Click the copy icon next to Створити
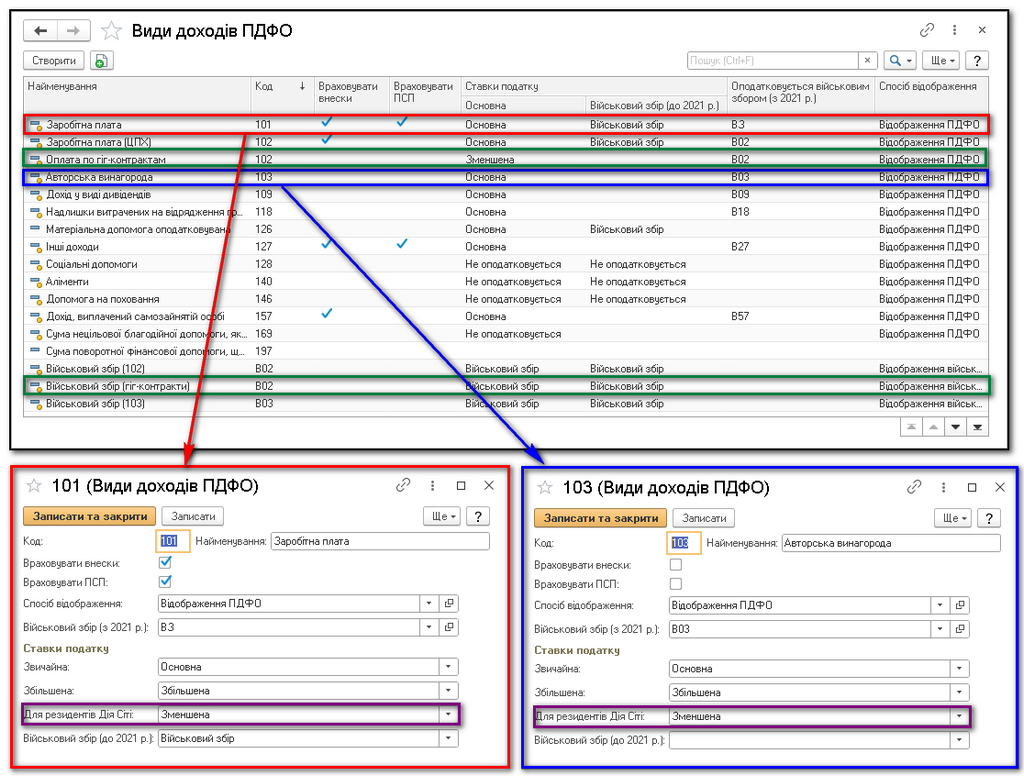Image resolution: width=1024 pixels, height=776 pixels. [100, 61]
